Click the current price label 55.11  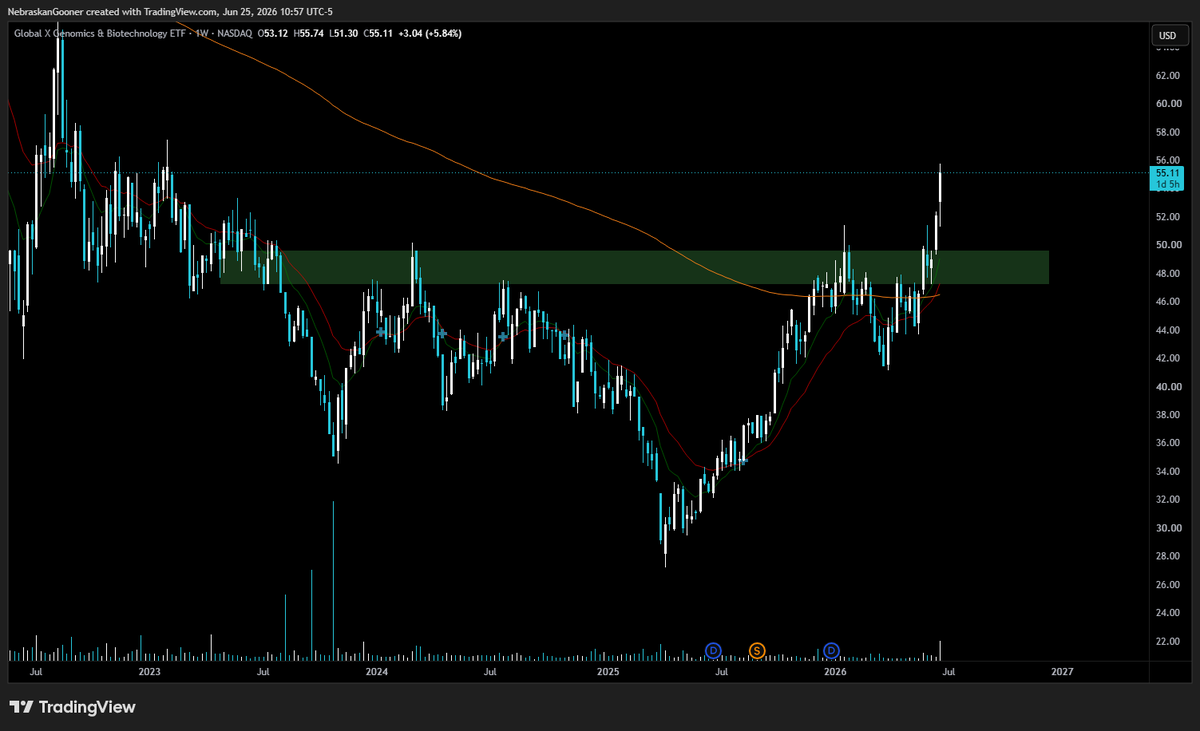coord(1168,173)
